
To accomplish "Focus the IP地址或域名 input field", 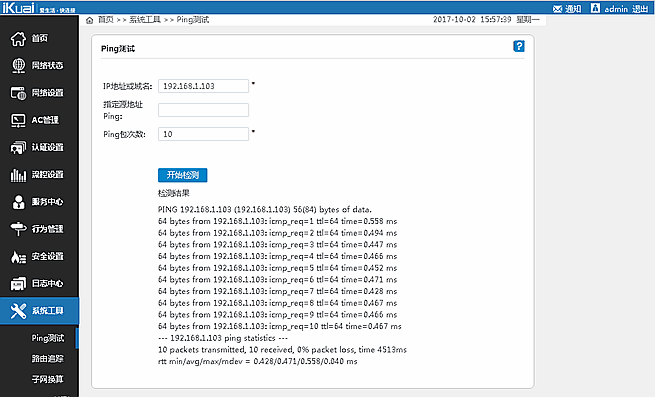I will click(x=203, y=86).
